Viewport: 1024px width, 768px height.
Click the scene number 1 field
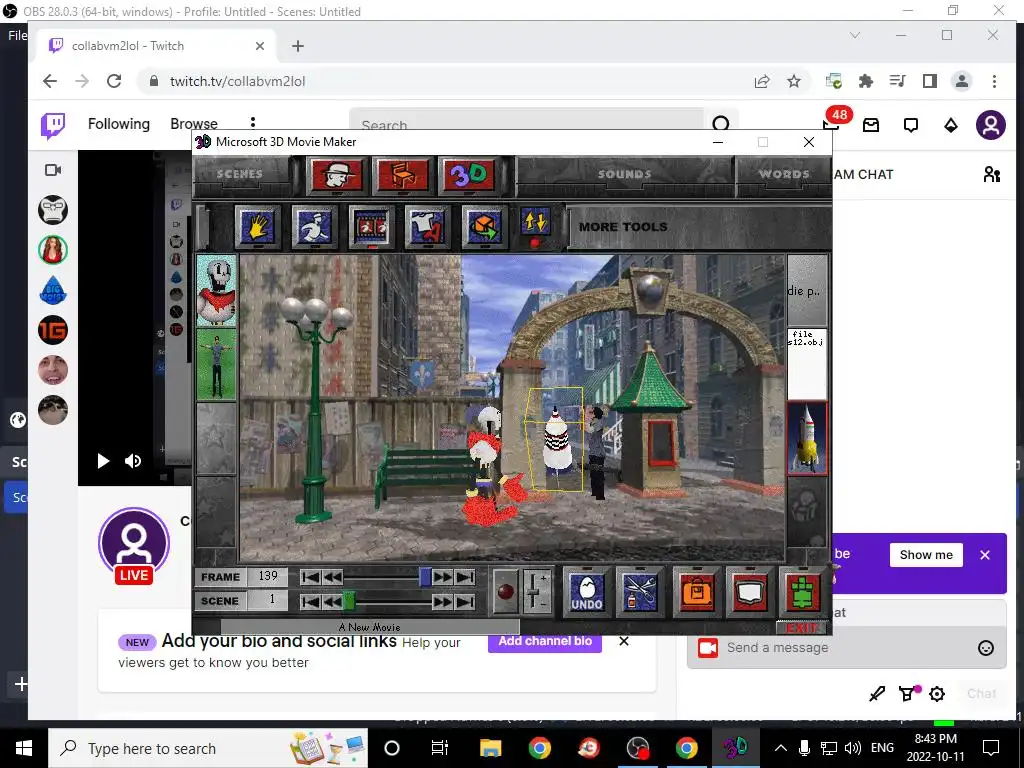tap(268, 600)
